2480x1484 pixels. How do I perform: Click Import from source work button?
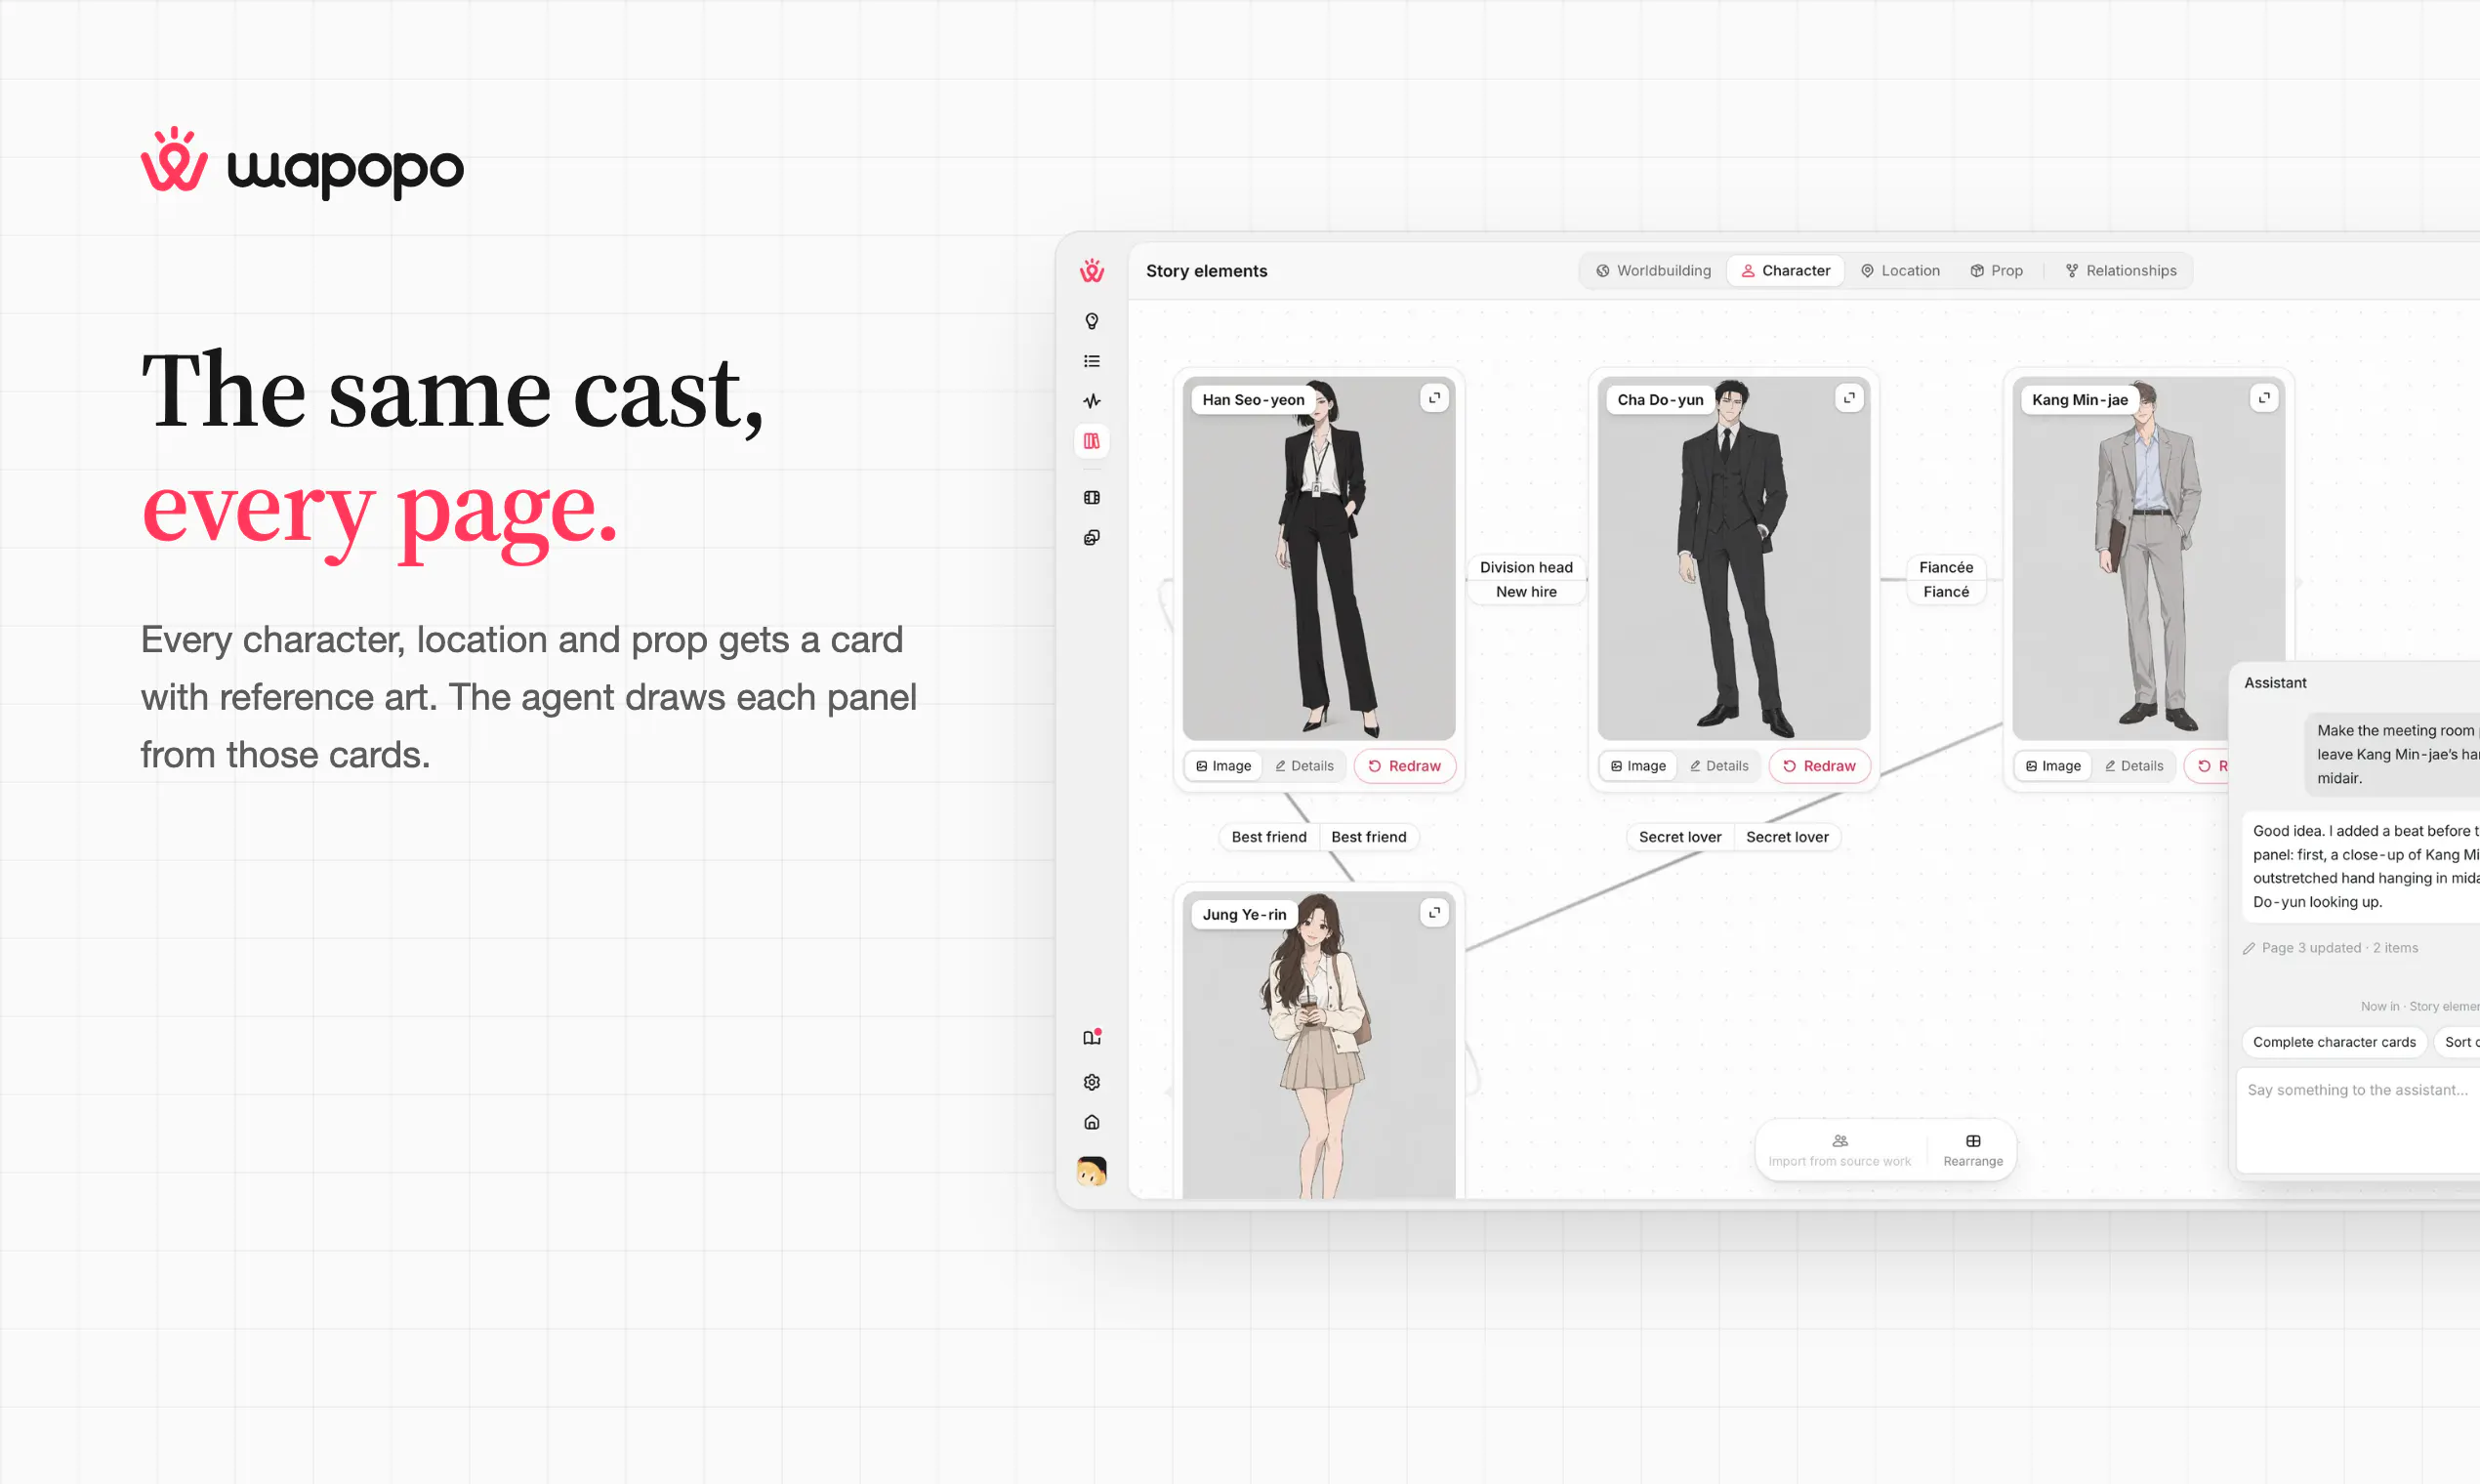[x=1839, y=1150]
